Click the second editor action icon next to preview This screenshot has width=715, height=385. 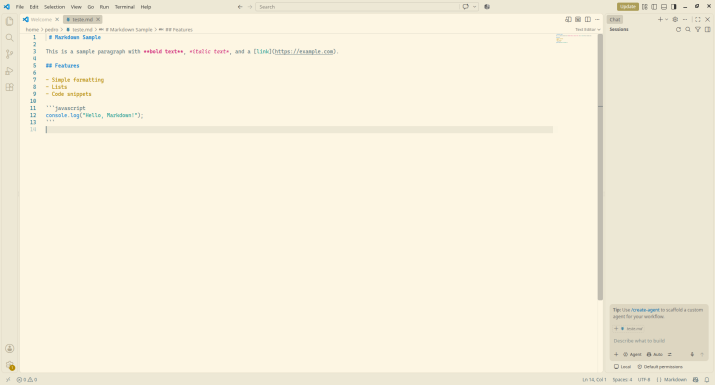pyautogui.click(x=578, y=20)
